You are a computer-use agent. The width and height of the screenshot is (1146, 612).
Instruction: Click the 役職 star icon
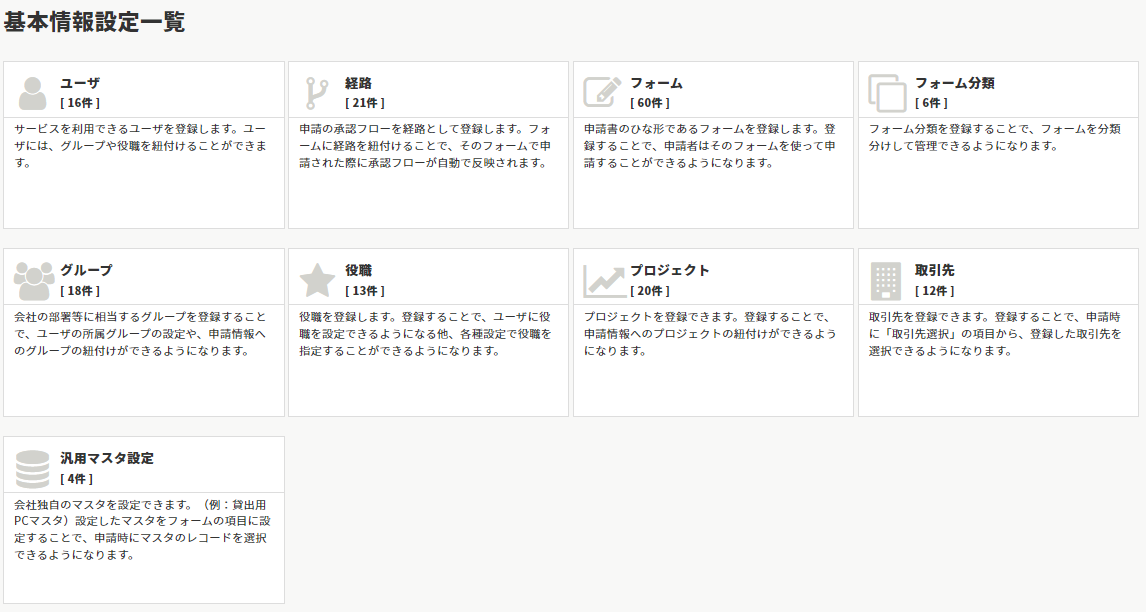point(317,281)
